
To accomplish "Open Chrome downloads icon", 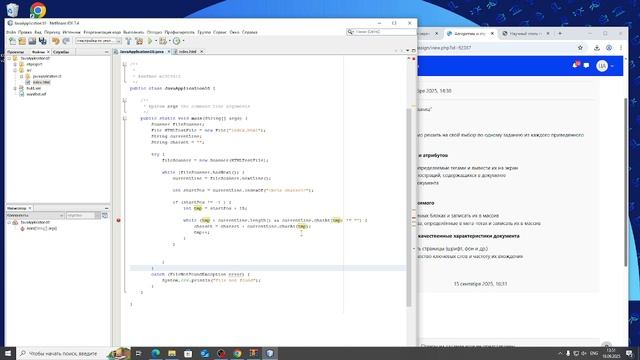I will click(597, 48).
